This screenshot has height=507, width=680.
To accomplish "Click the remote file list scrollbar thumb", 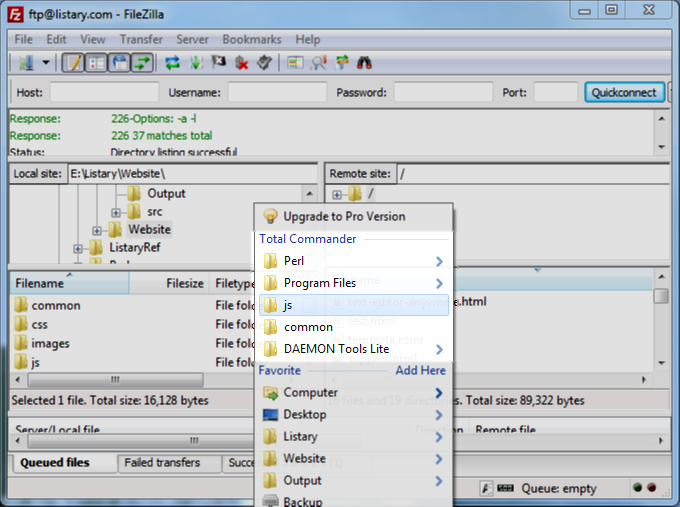I will tap(661, 296).
